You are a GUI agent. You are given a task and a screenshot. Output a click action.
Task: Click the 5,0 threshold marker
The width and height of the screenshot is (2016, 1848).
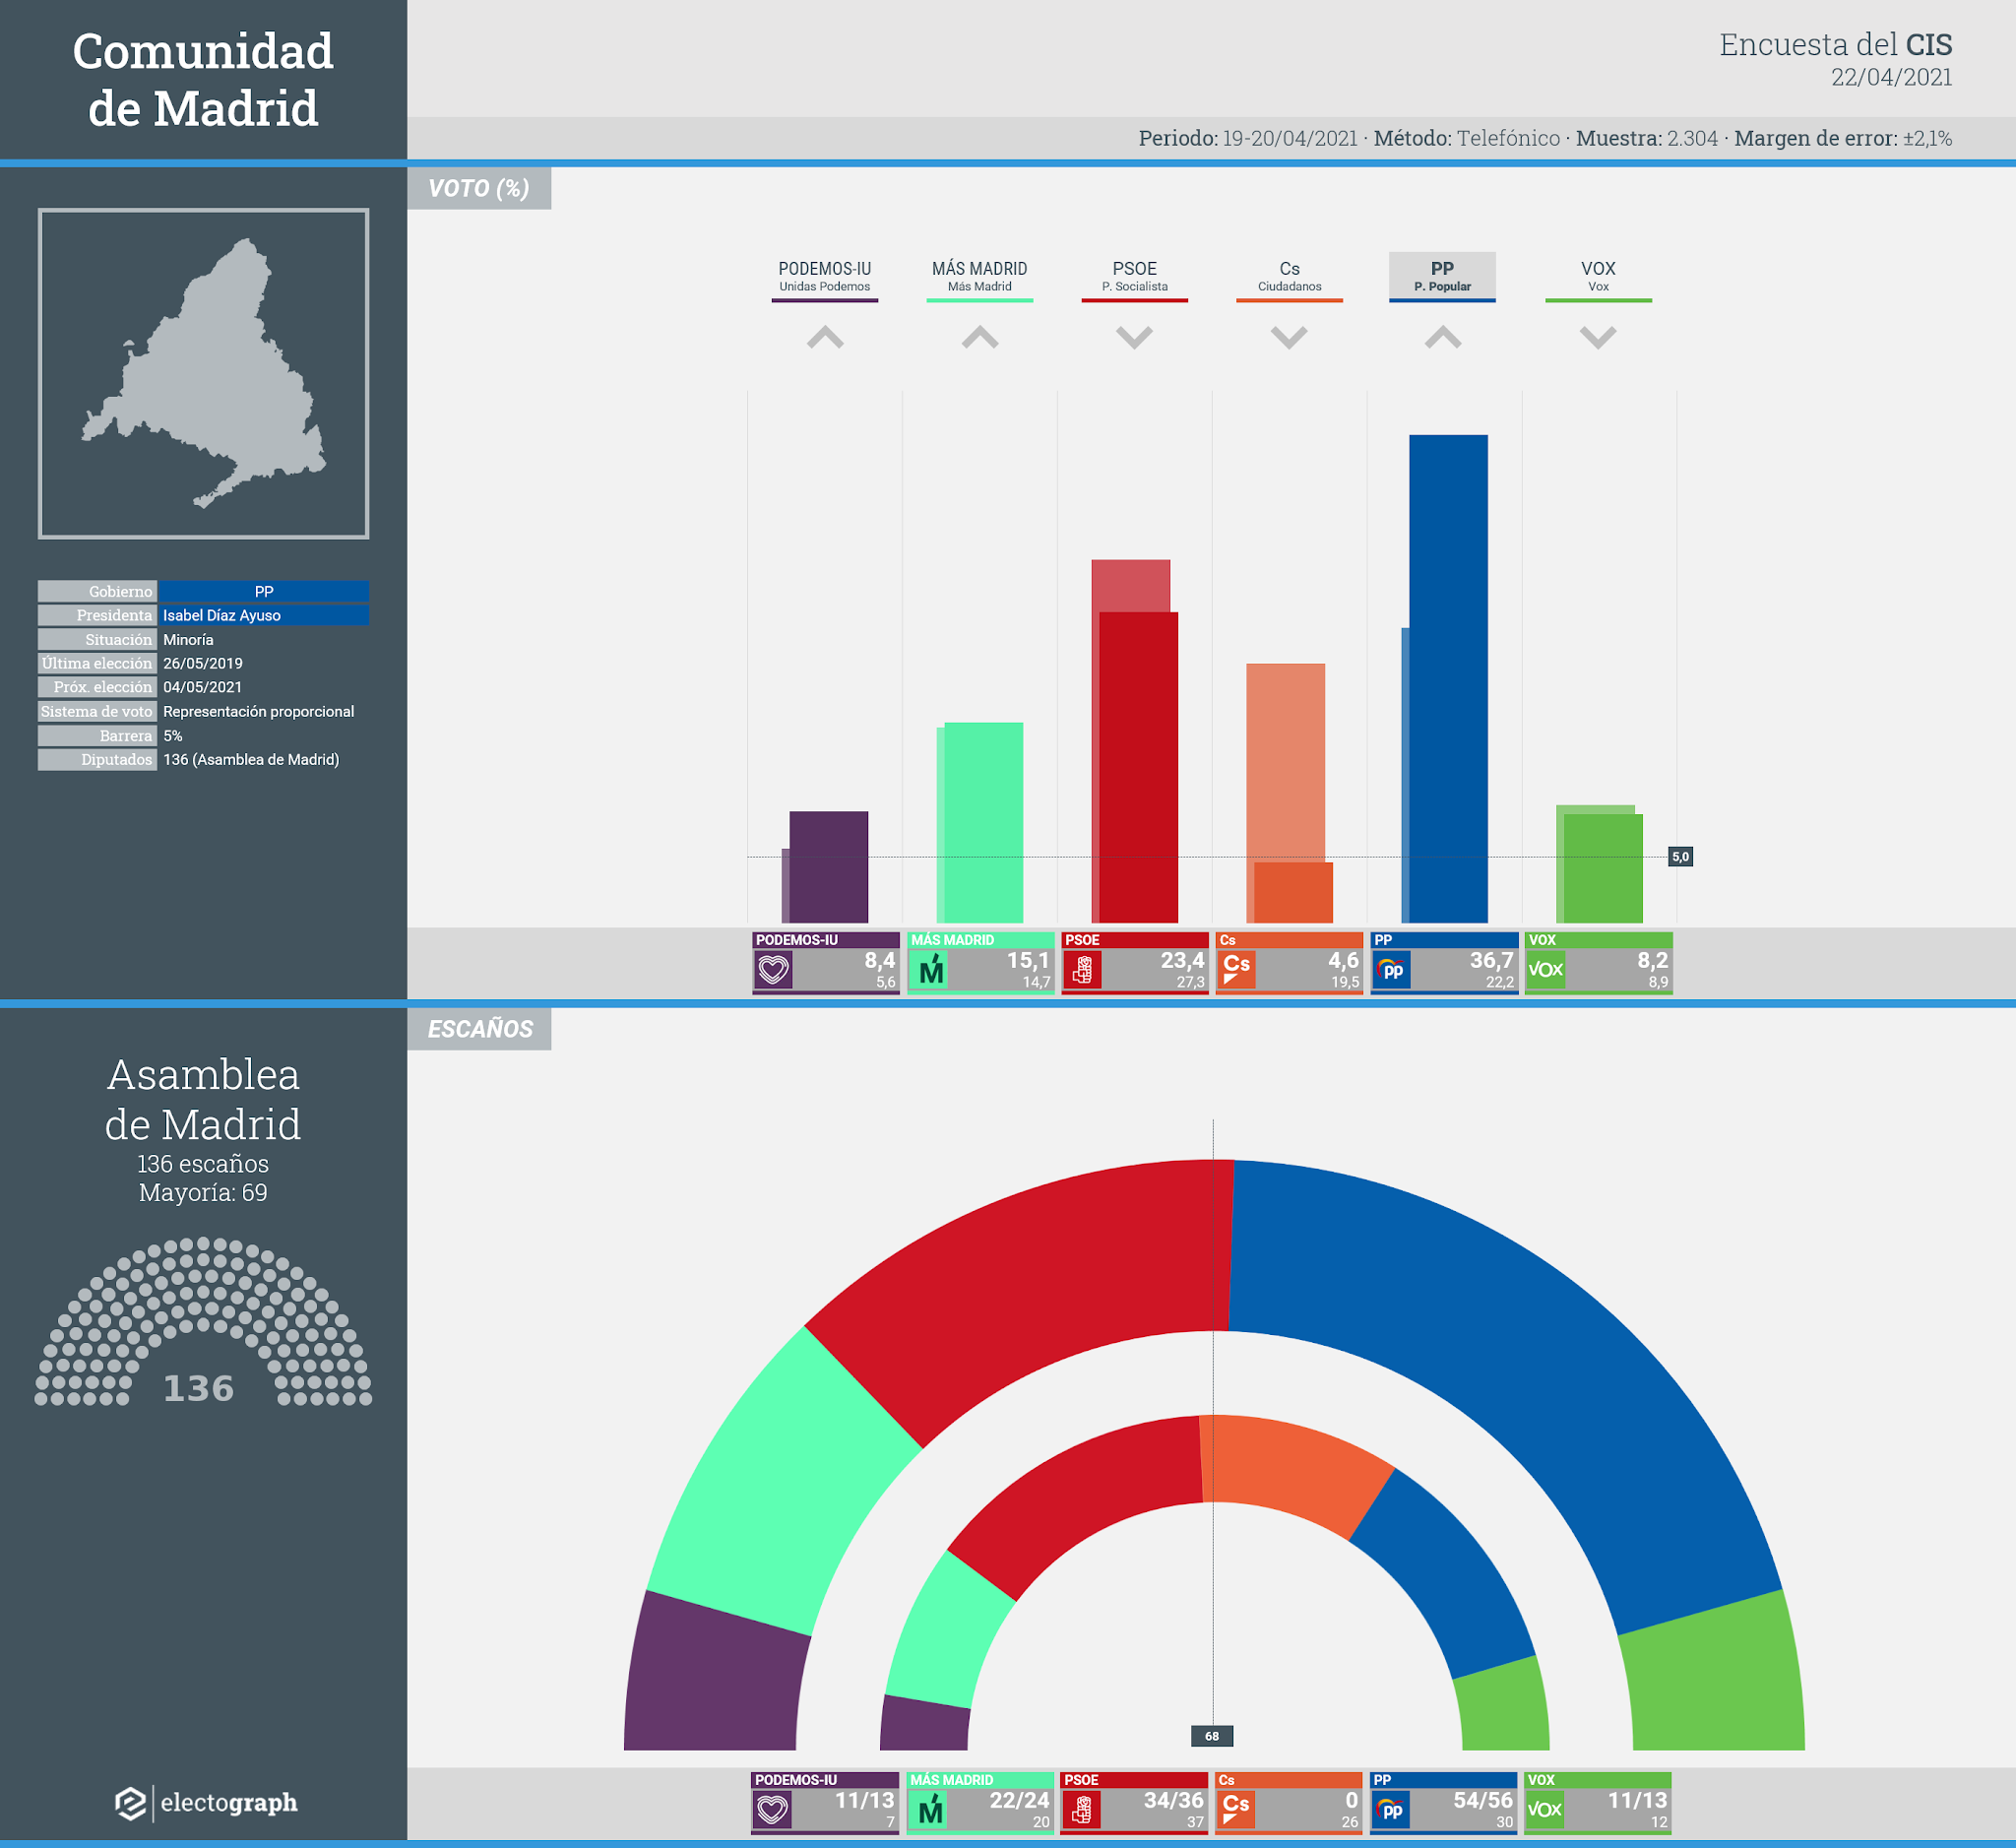[x=1680, y=856]
